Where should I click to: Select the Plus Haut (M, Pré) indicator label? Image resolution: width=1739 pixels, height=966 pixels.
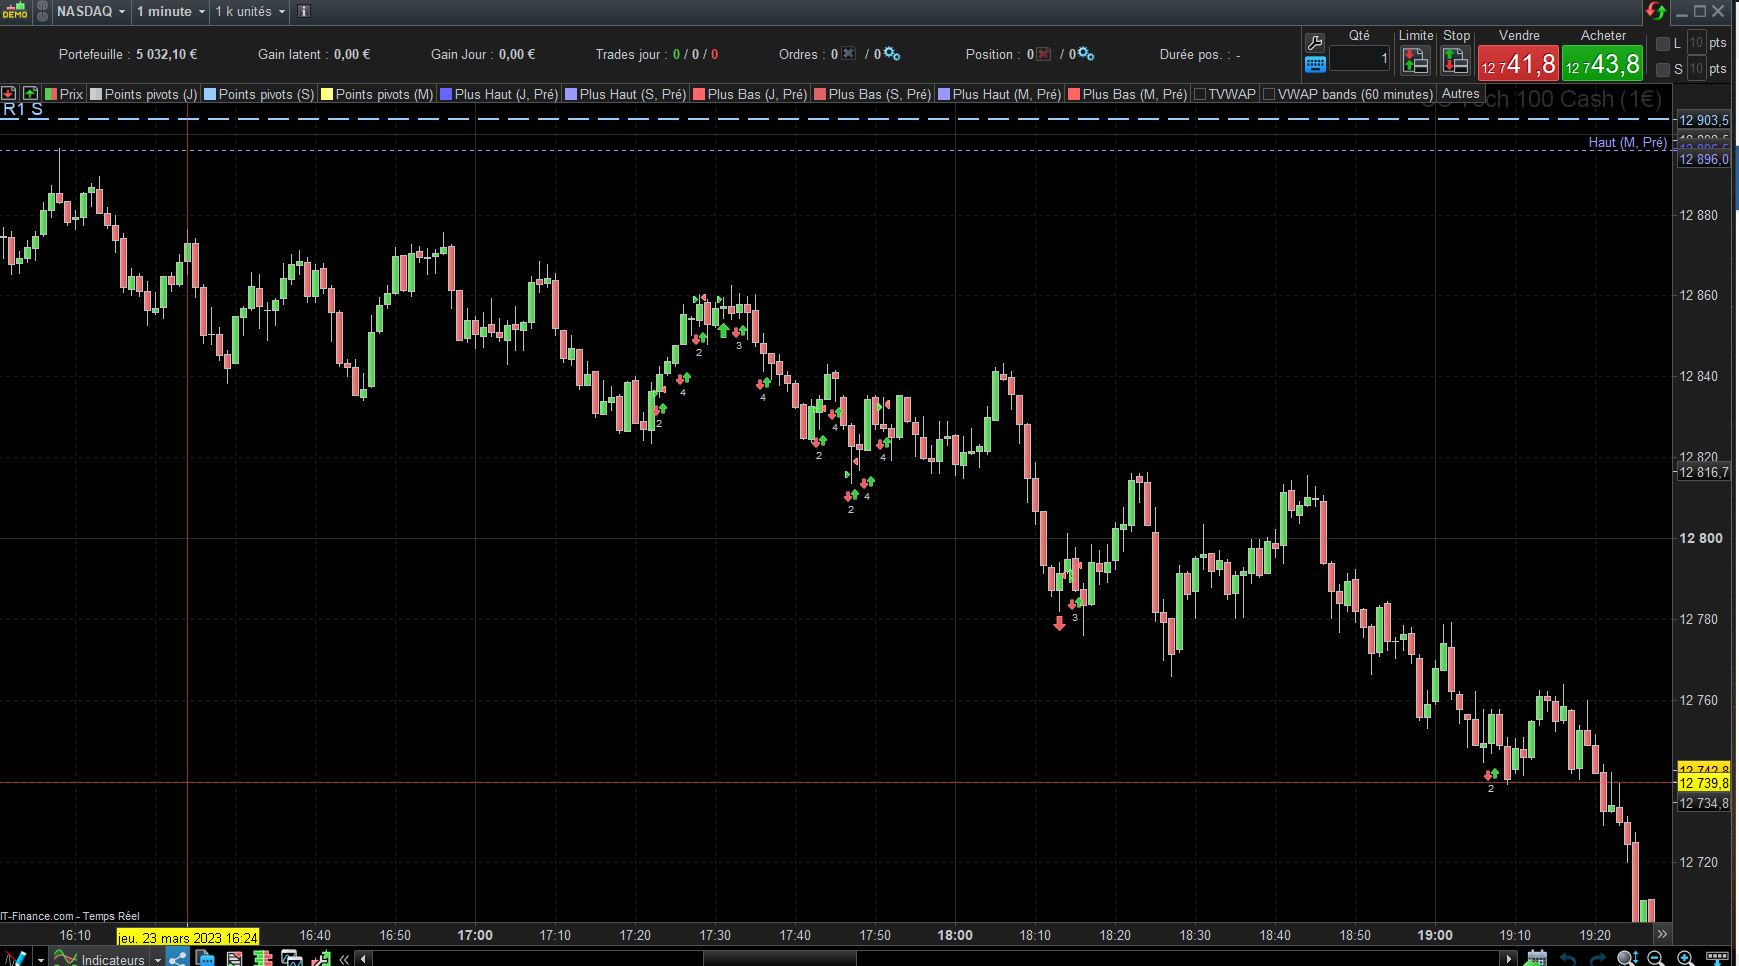[x=1007, y=94]
